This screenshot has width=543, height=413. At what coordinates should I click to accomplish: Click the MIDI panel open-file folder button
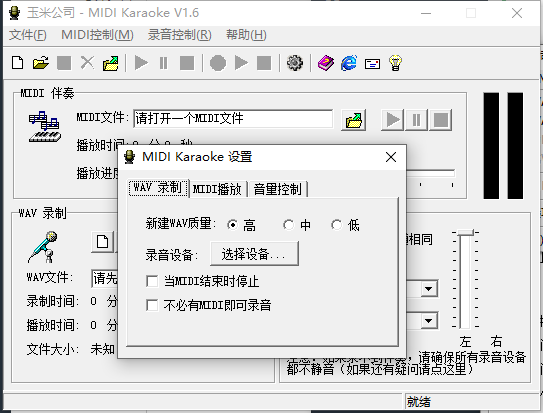point(354,120)
